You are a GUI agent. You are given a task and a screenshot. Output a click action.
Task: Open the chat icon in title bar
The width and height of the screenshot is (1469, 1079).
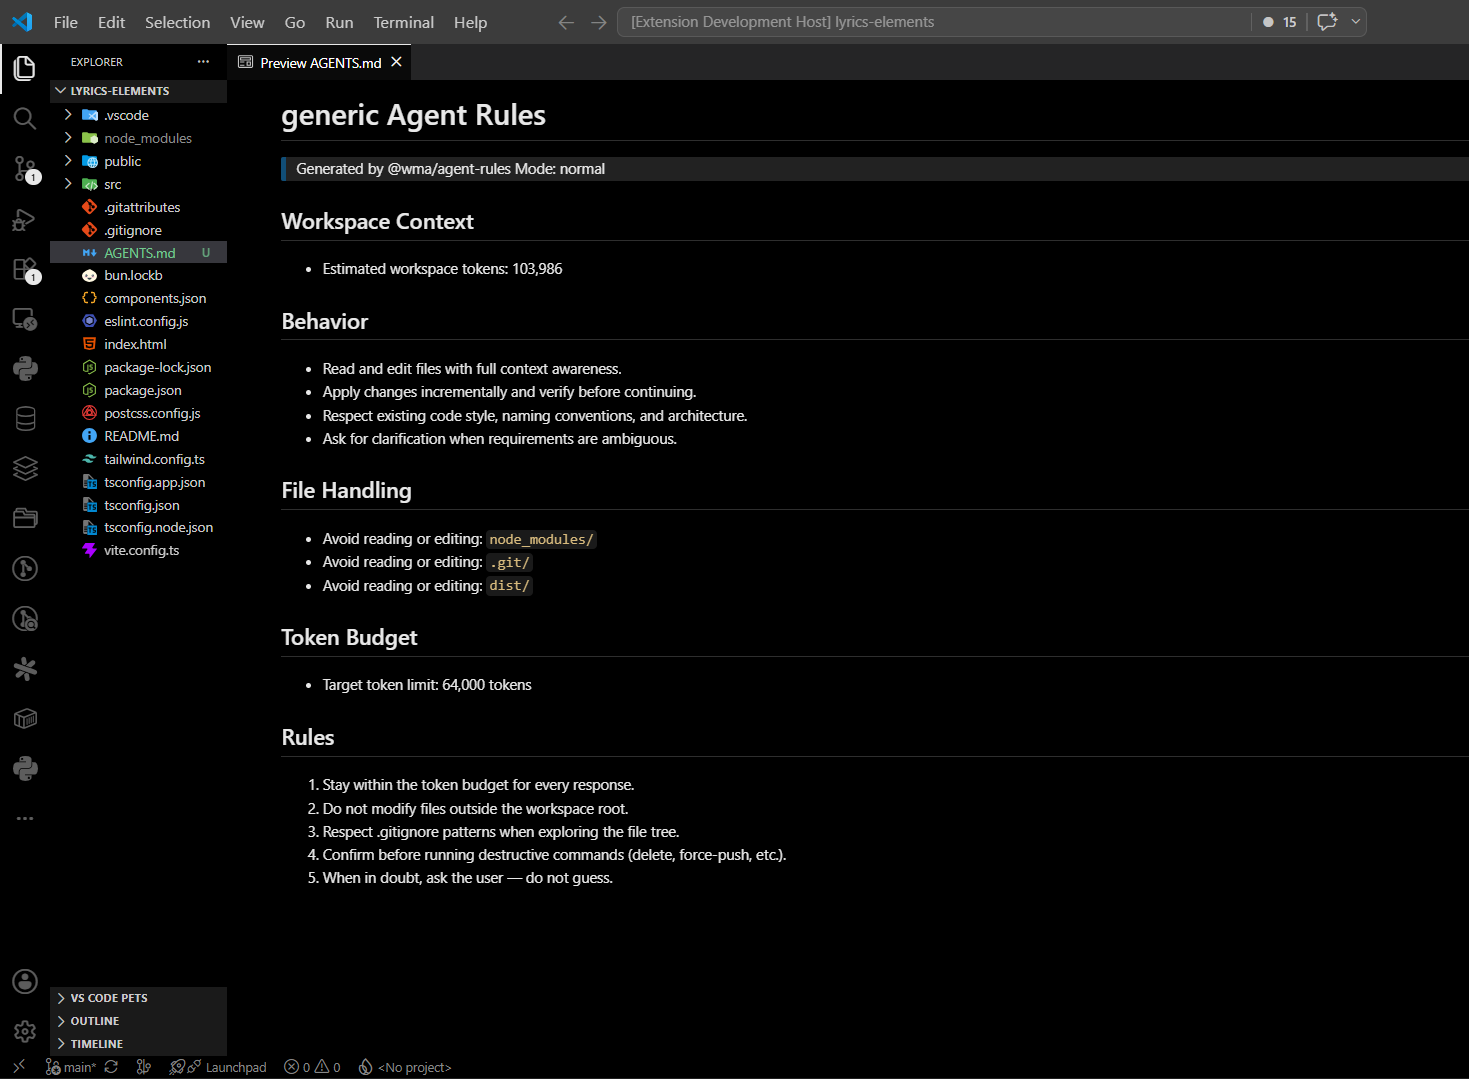point(1327,22)
